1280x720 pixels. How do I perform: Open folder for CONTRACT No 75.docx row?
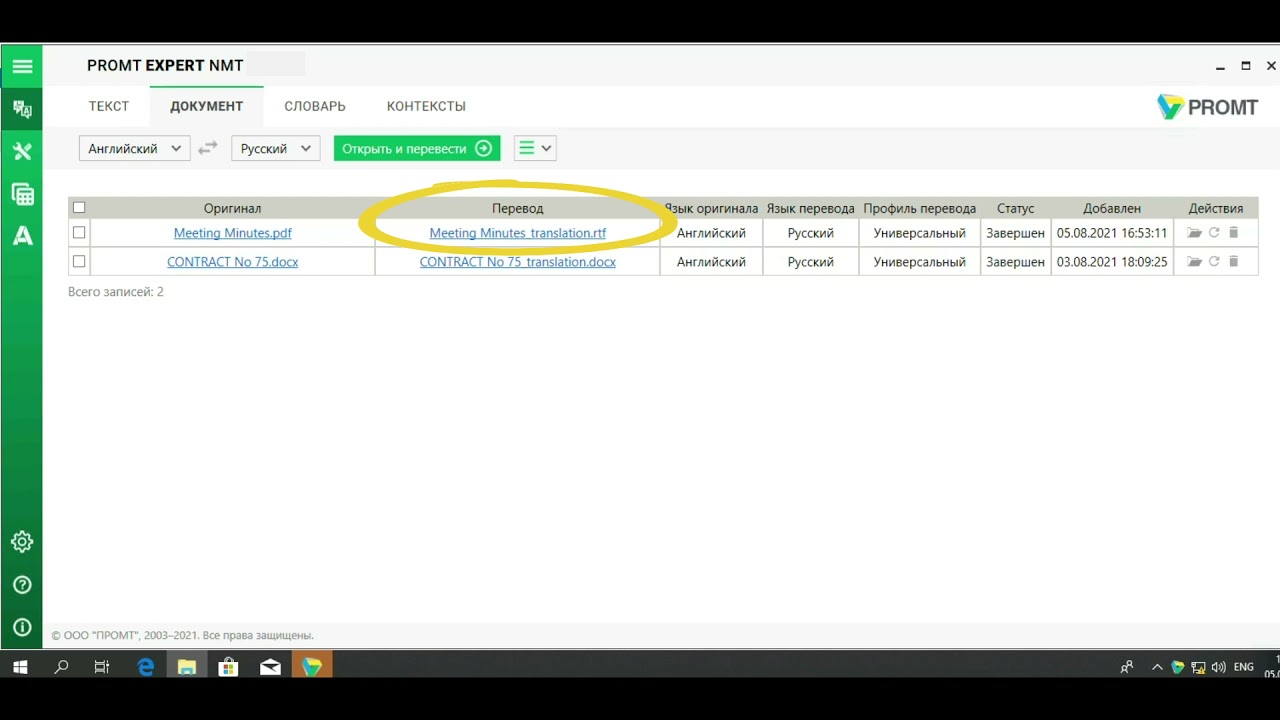[1194, 262]
